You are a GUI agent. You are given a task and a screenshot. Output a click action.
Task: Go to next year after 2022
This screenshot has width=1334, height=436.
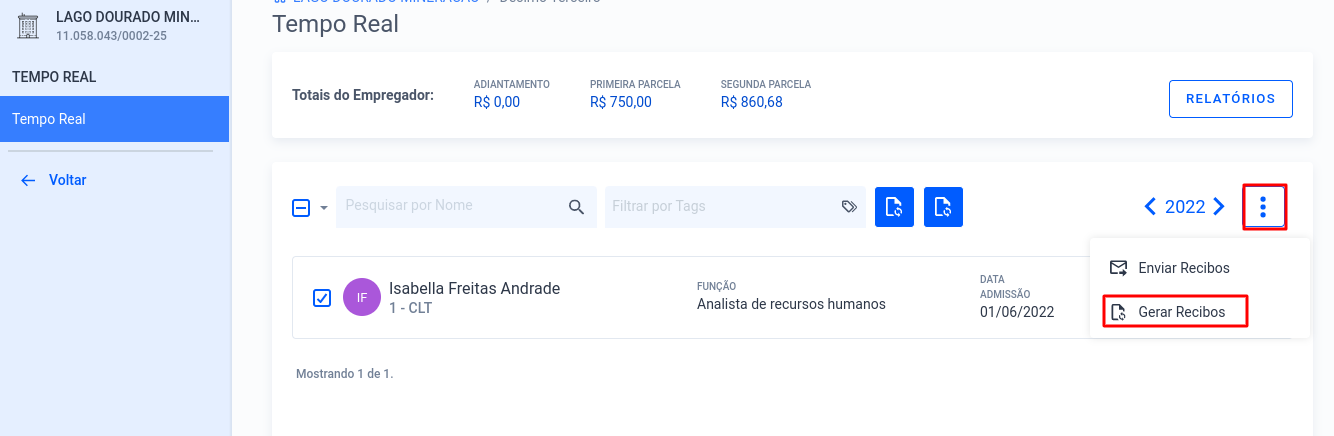click(1218, 207)
